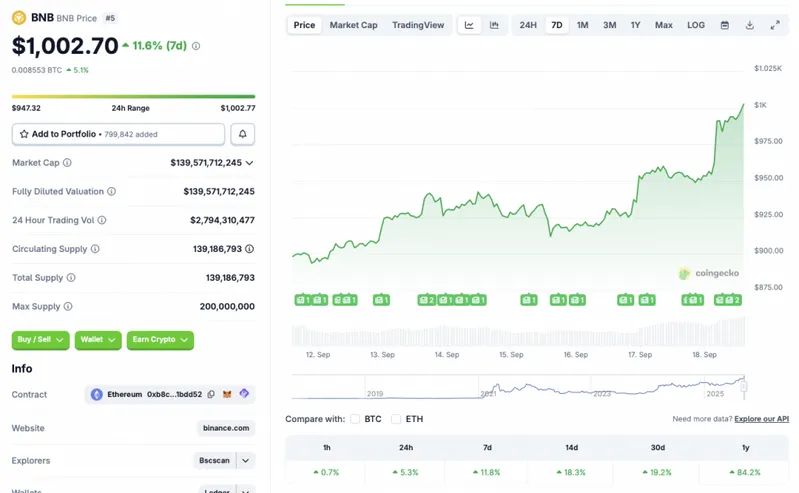Open the news marker under 13. Sep
This screenshot has height=493, width=799.
point(381,300)
